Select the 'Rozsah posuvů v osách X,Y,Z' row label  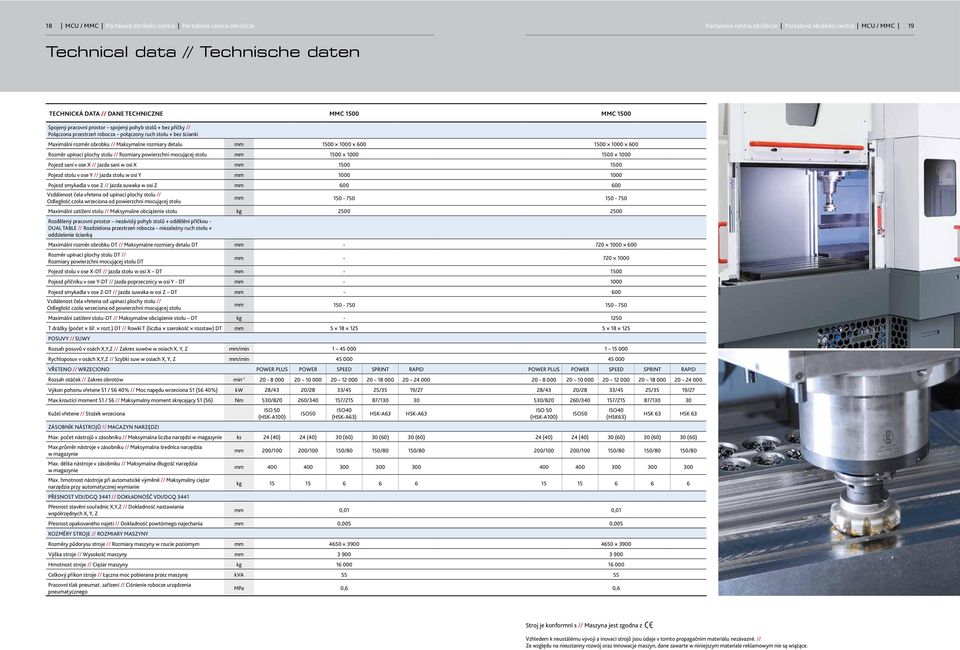click(118, 349)
